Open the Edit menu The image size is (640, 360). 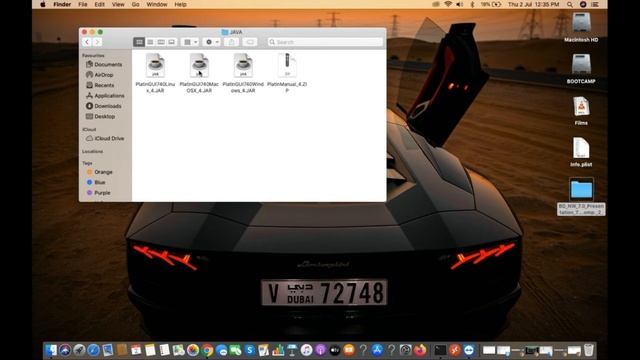tap(99, 4)
